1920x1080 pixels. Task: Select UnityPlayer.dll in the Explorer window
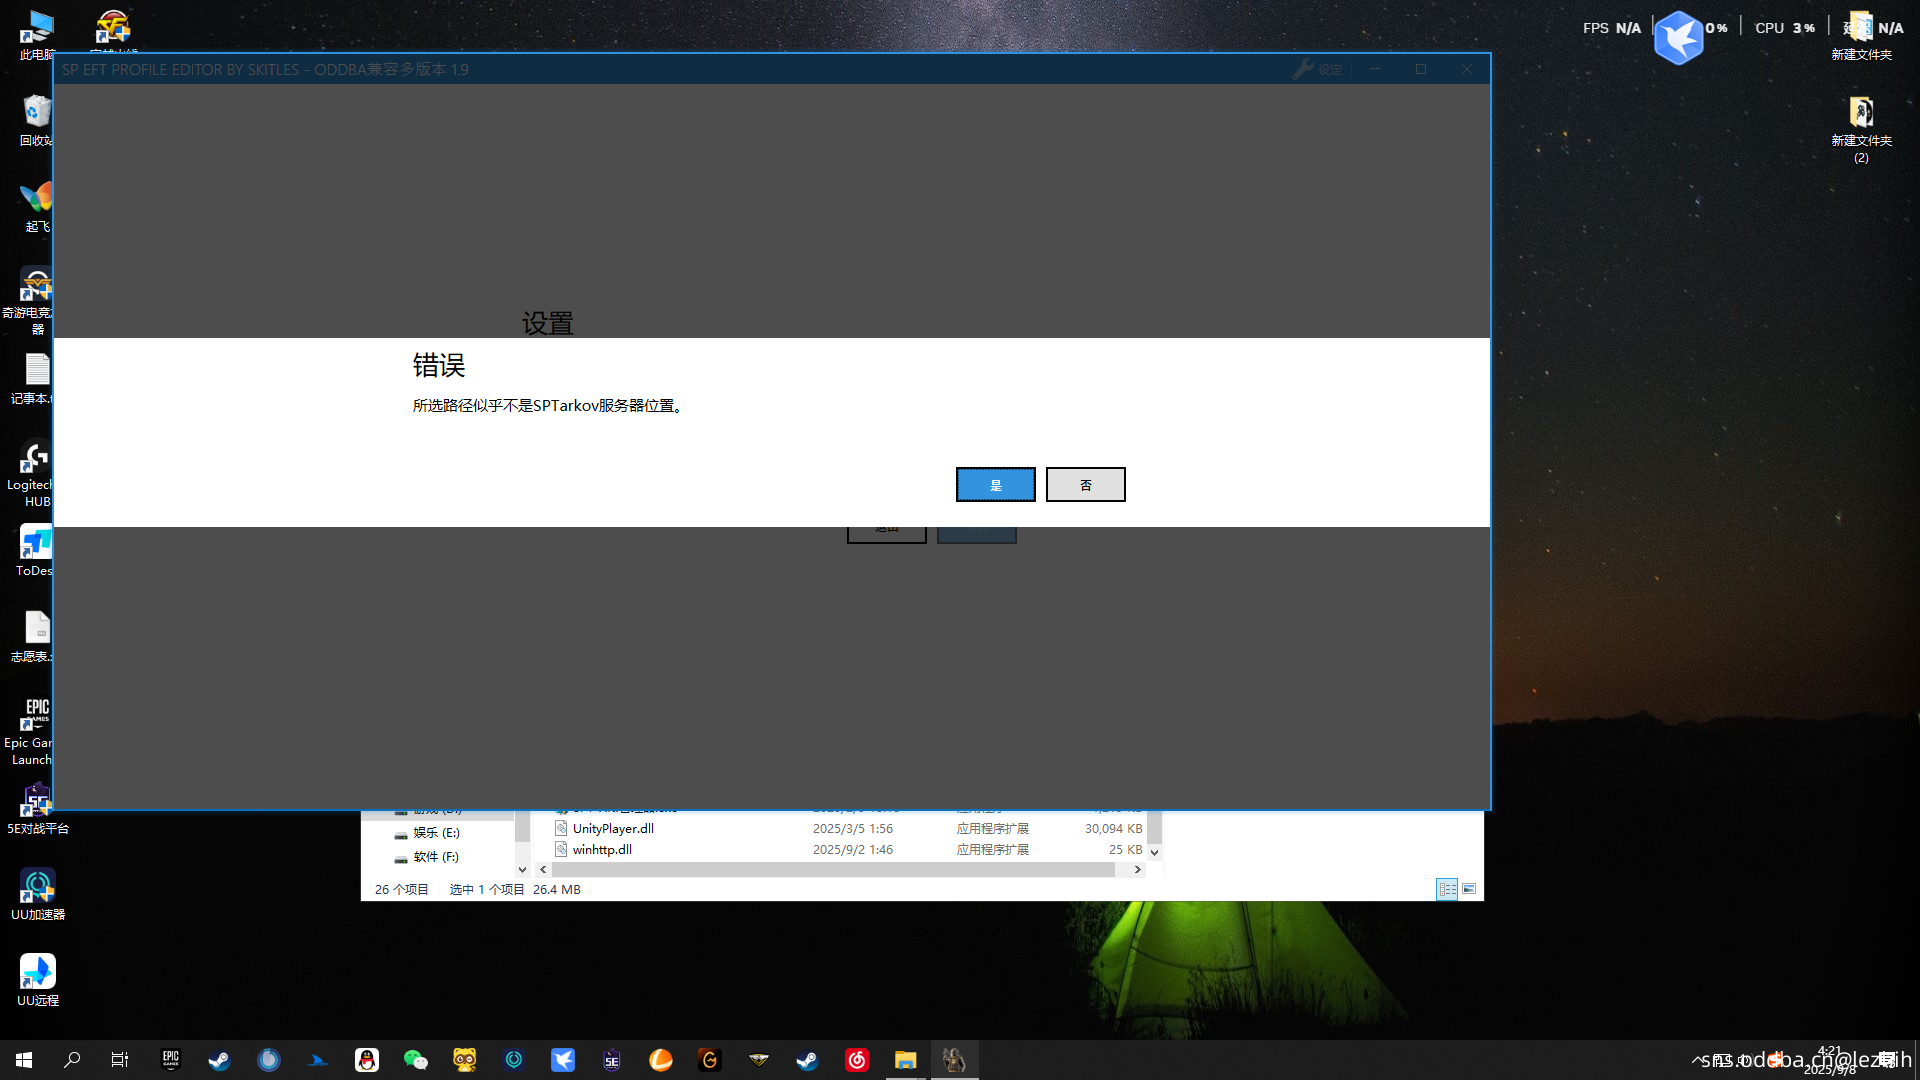(x=613, y=828)
